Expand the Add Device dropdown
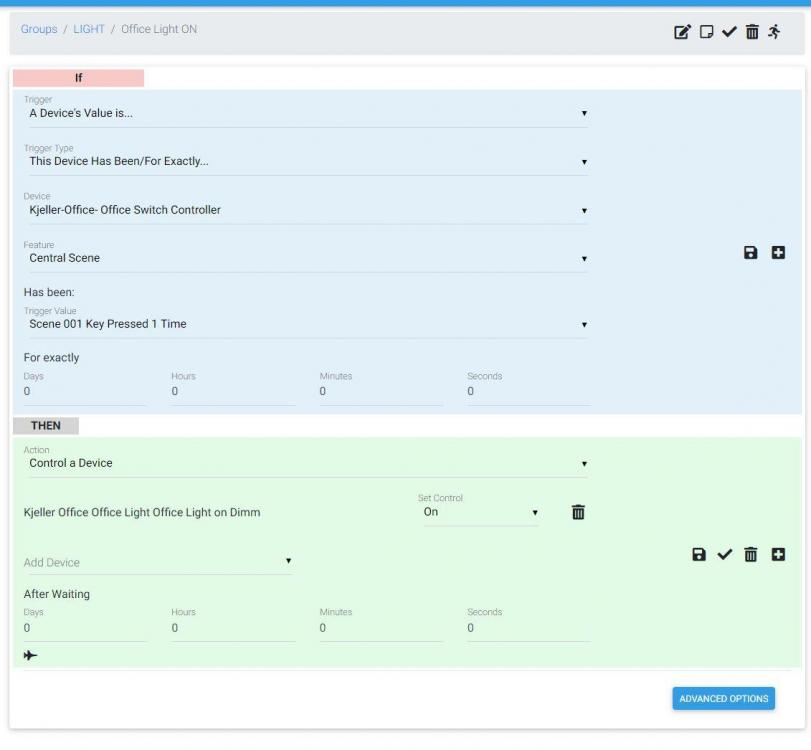The image size is (811, 750). point(157,562)
